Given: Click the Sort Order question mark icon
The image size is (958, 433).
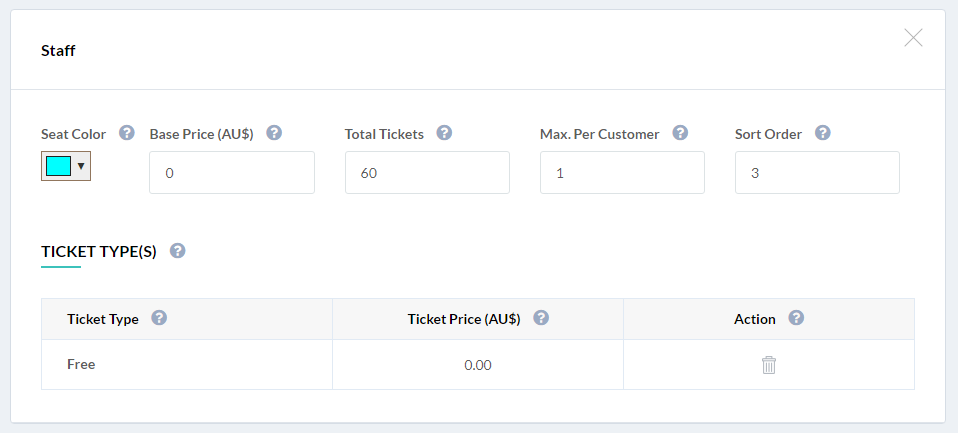Looking at the screenshot, I should 822,133.
